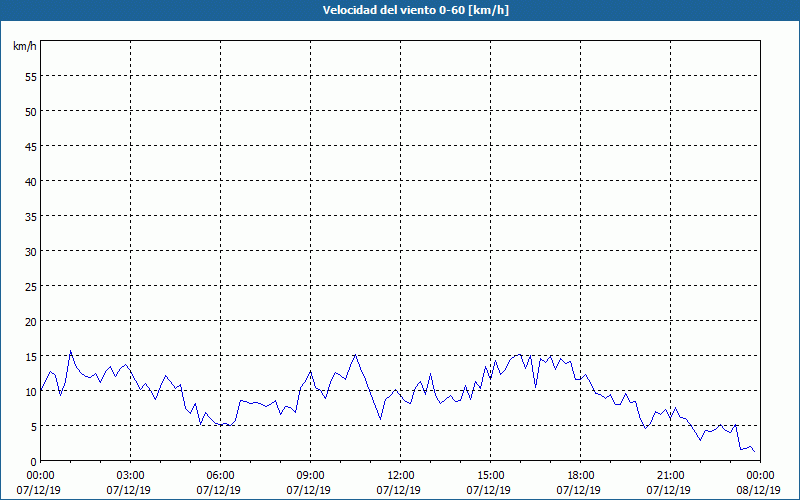The height and width of the screenshot is (500, 800).
Task: Select the '25' y-axis tick label
Action: [x=31, y=287]
